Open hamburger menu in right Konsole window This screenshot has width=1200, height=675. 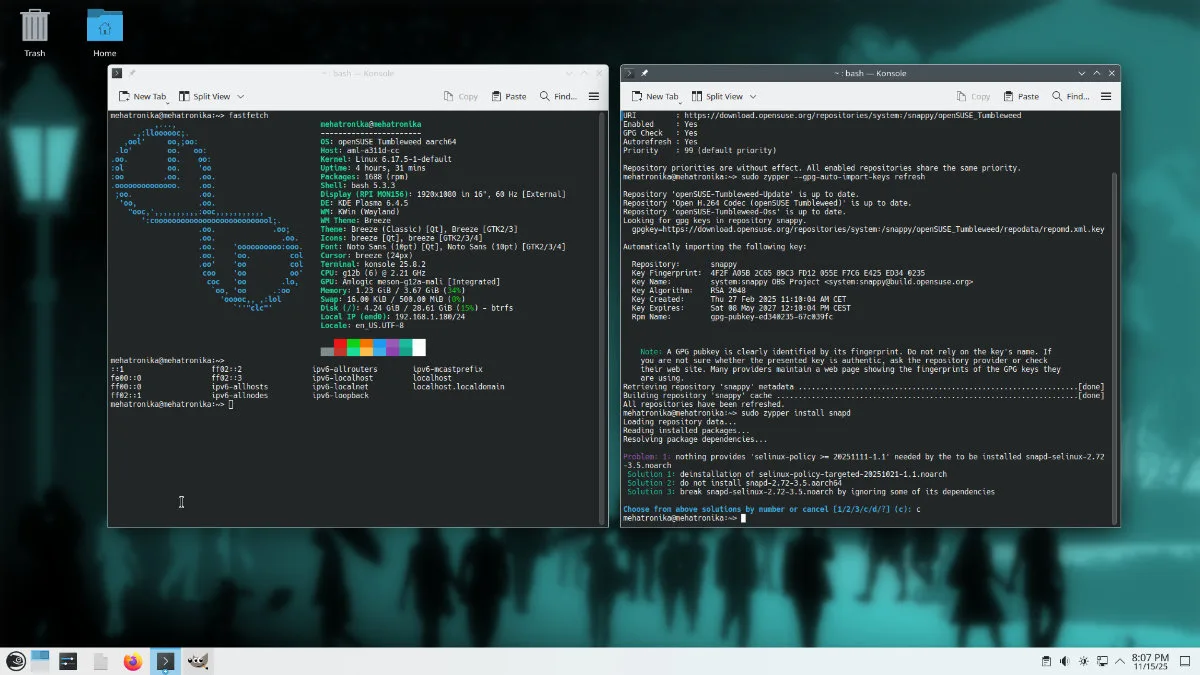pyautogui.click(x=1106, y=96)
